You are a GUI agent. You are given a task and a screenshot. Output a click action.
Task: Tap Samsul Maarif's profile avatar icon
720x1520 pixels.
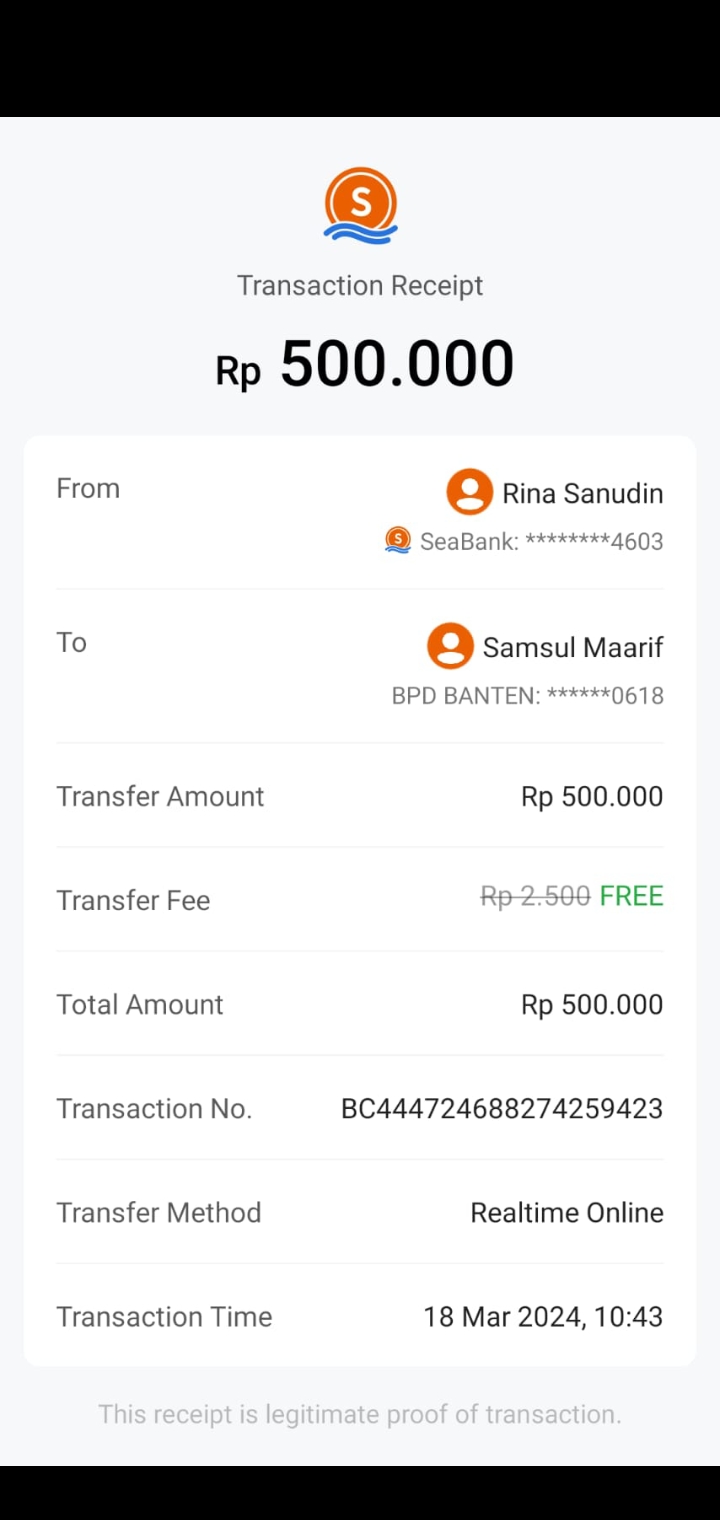[450, 646]
